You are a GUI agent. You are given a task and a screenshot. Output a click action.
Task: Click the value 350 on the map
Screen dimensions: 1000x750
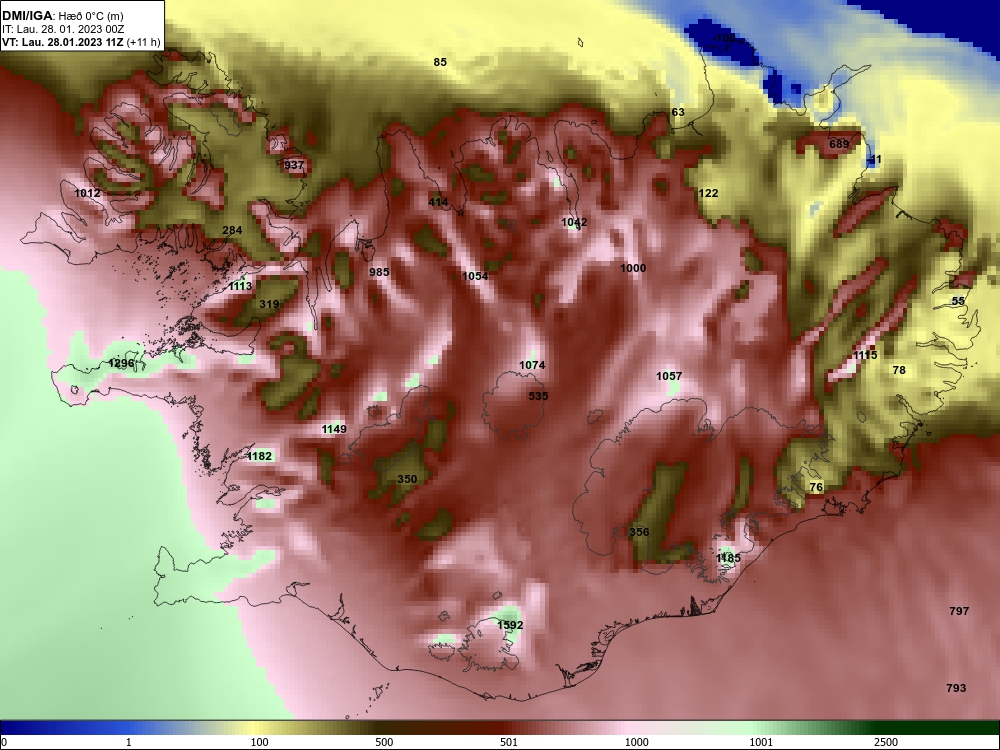coord(408,479)
